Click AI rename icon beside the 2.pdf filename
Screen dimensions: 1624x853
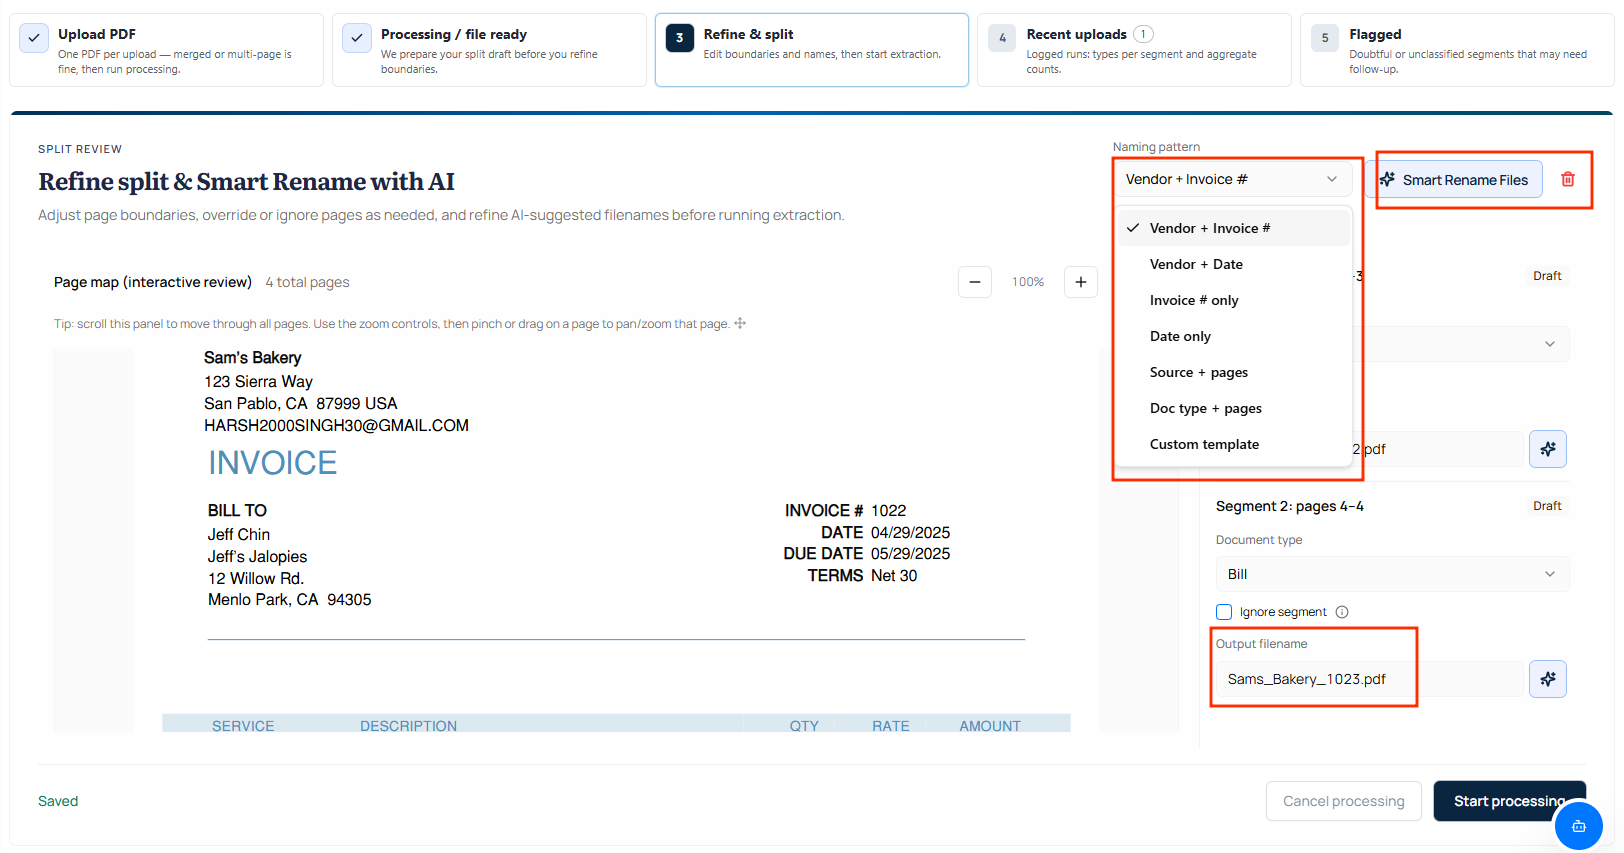[1547, 449]
